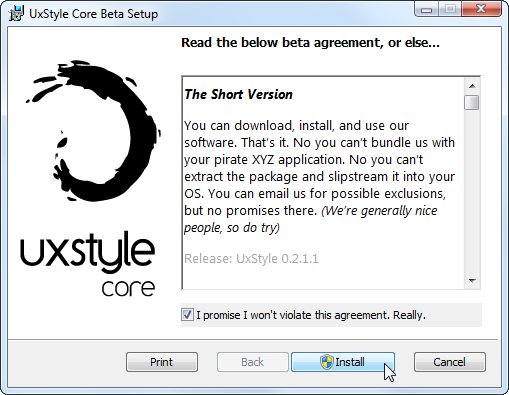Close the setup window with X
The image size is (509, 395).
click(481, 9)
